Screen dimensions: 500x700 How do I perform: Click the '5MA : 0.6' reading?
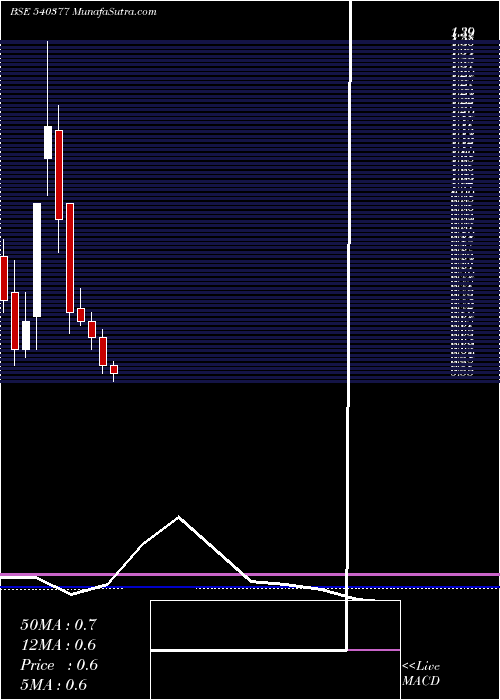click(x=54, y=685)
